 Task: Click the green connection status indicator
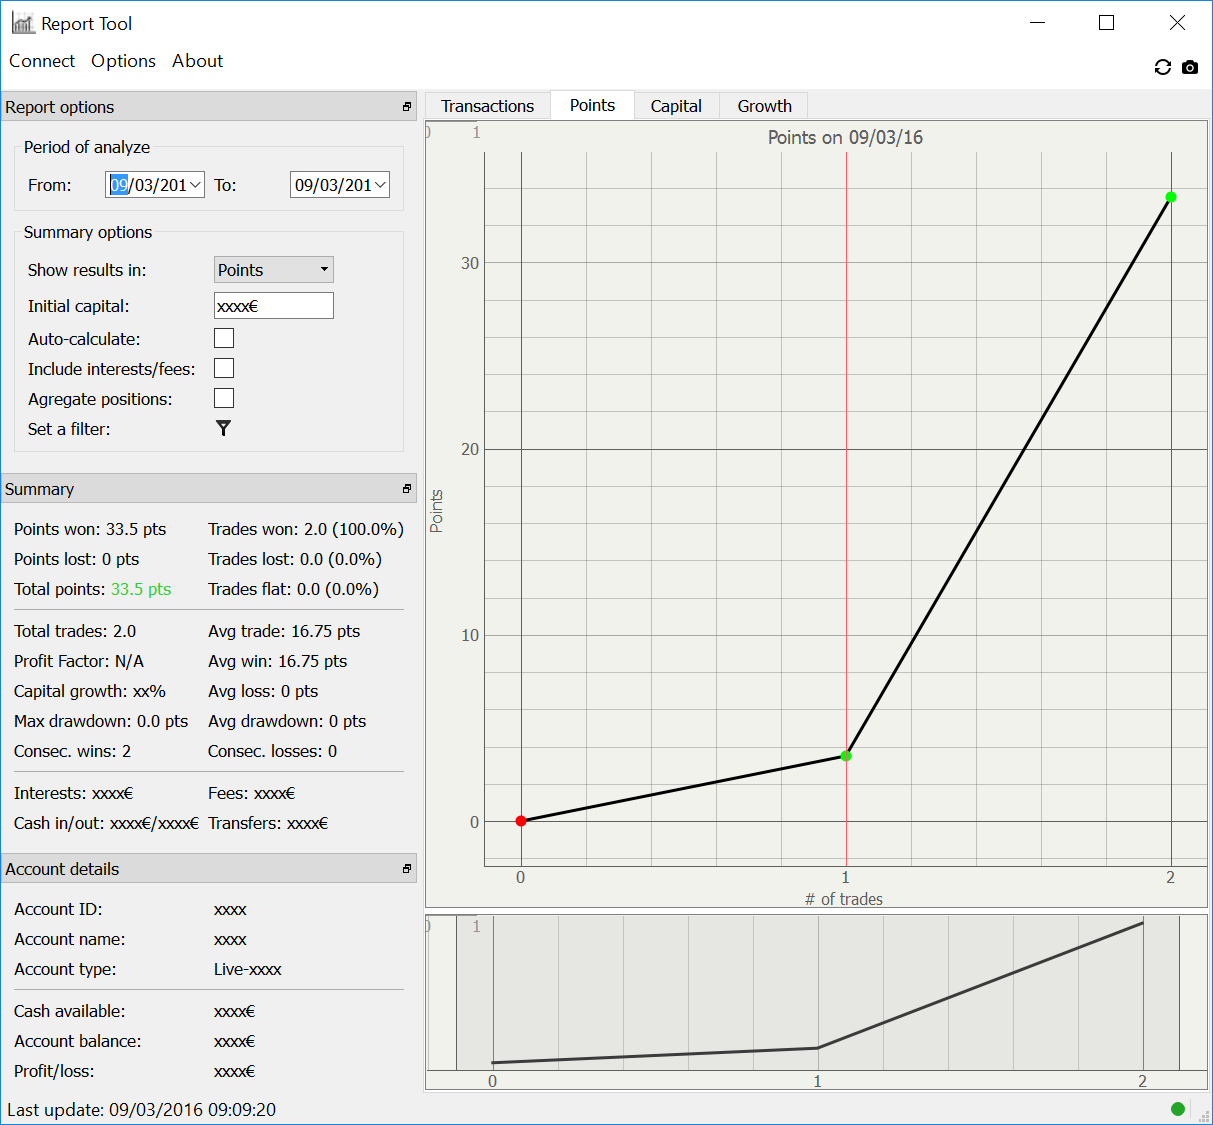[x=1177, y=1108]
